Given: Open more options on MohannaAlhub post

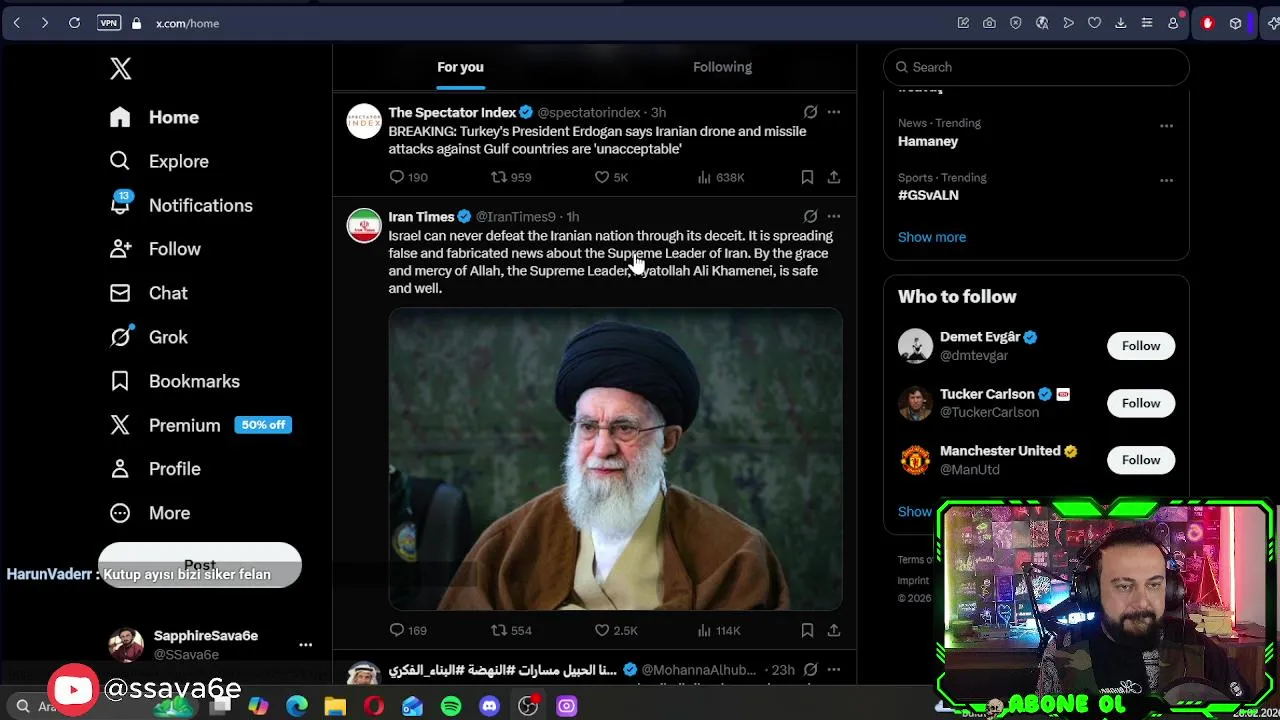Looking at the screenshot, I should (x=834, y=669).
